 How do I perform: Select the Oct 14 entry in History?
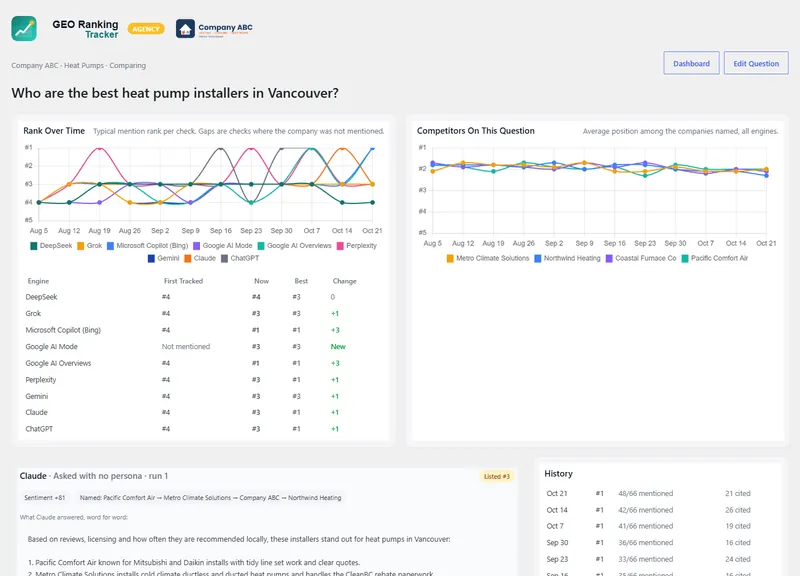[x=660, y=510]
